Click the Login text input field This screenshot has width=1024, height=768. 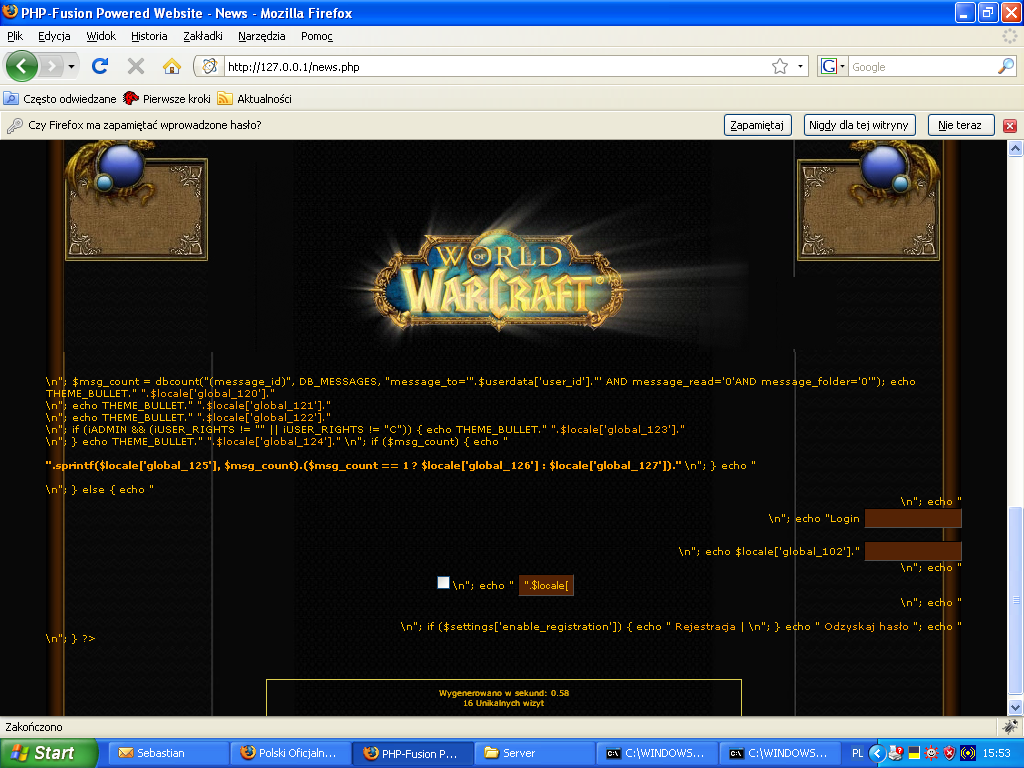pyautogui.click(x=912, y=518)
